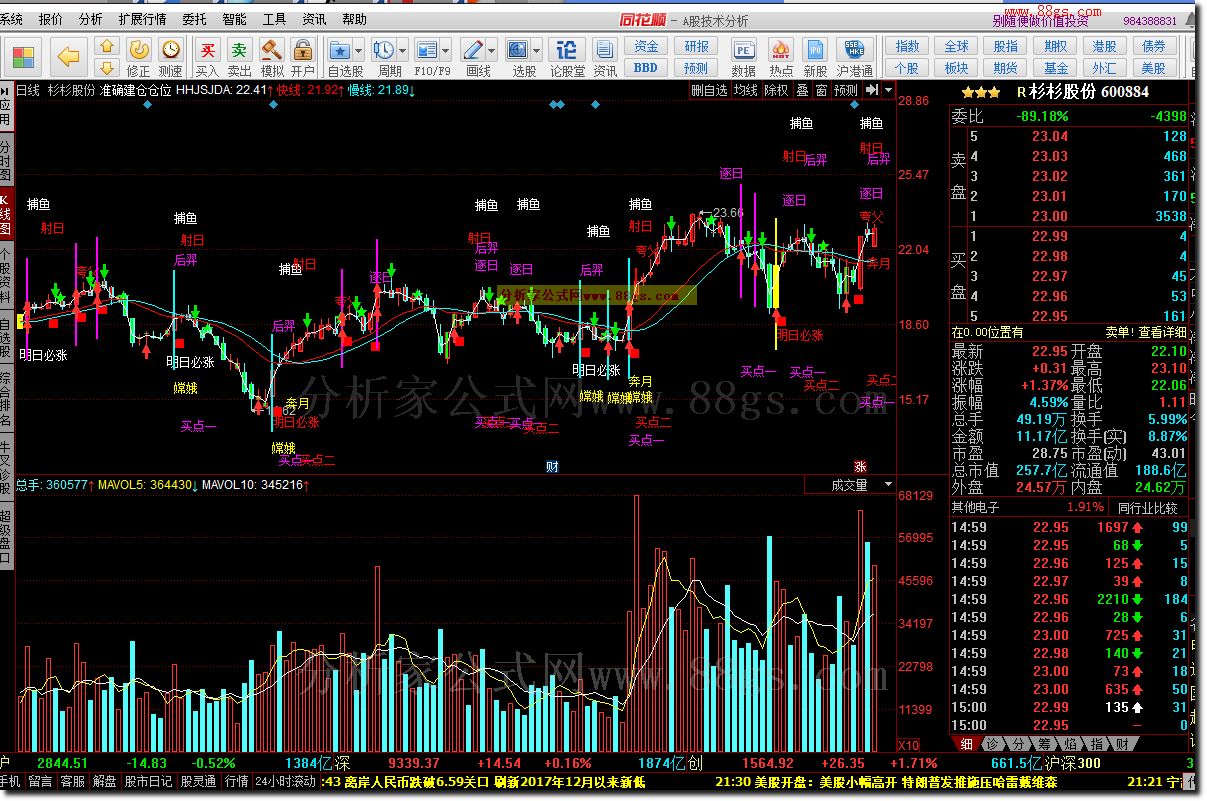This screenshot has width=1207, height=801.
Task: Toggle the 预测 forecast in chart header
Action: [846, 90]
